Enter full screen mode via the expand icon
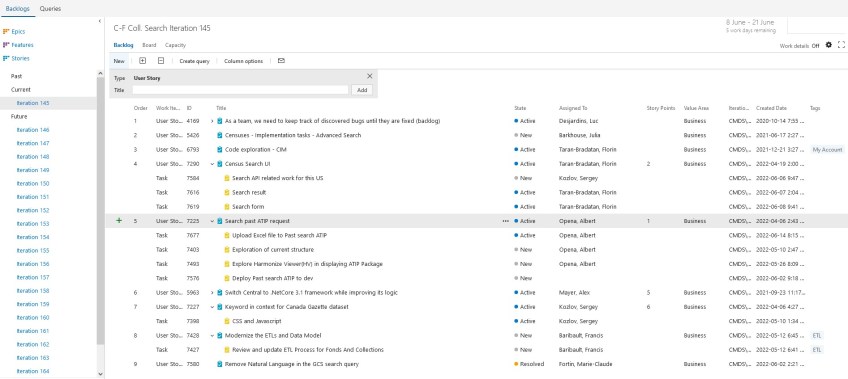The image size is (848, 379). pyautogui.click(x=841, y=45)
